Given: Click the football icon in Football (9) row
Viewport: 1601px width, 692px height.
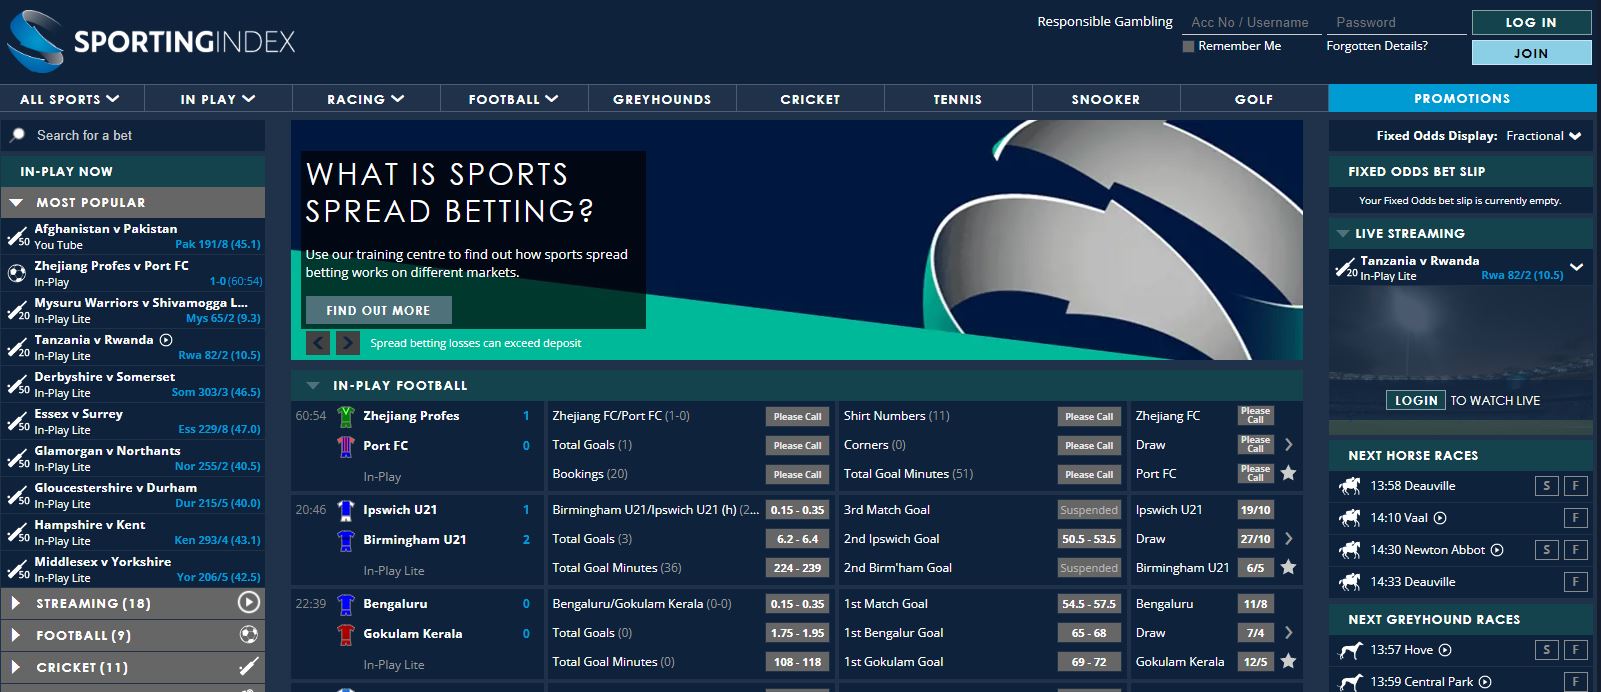Looking at the screenshot, I should [x=249, y=635].
